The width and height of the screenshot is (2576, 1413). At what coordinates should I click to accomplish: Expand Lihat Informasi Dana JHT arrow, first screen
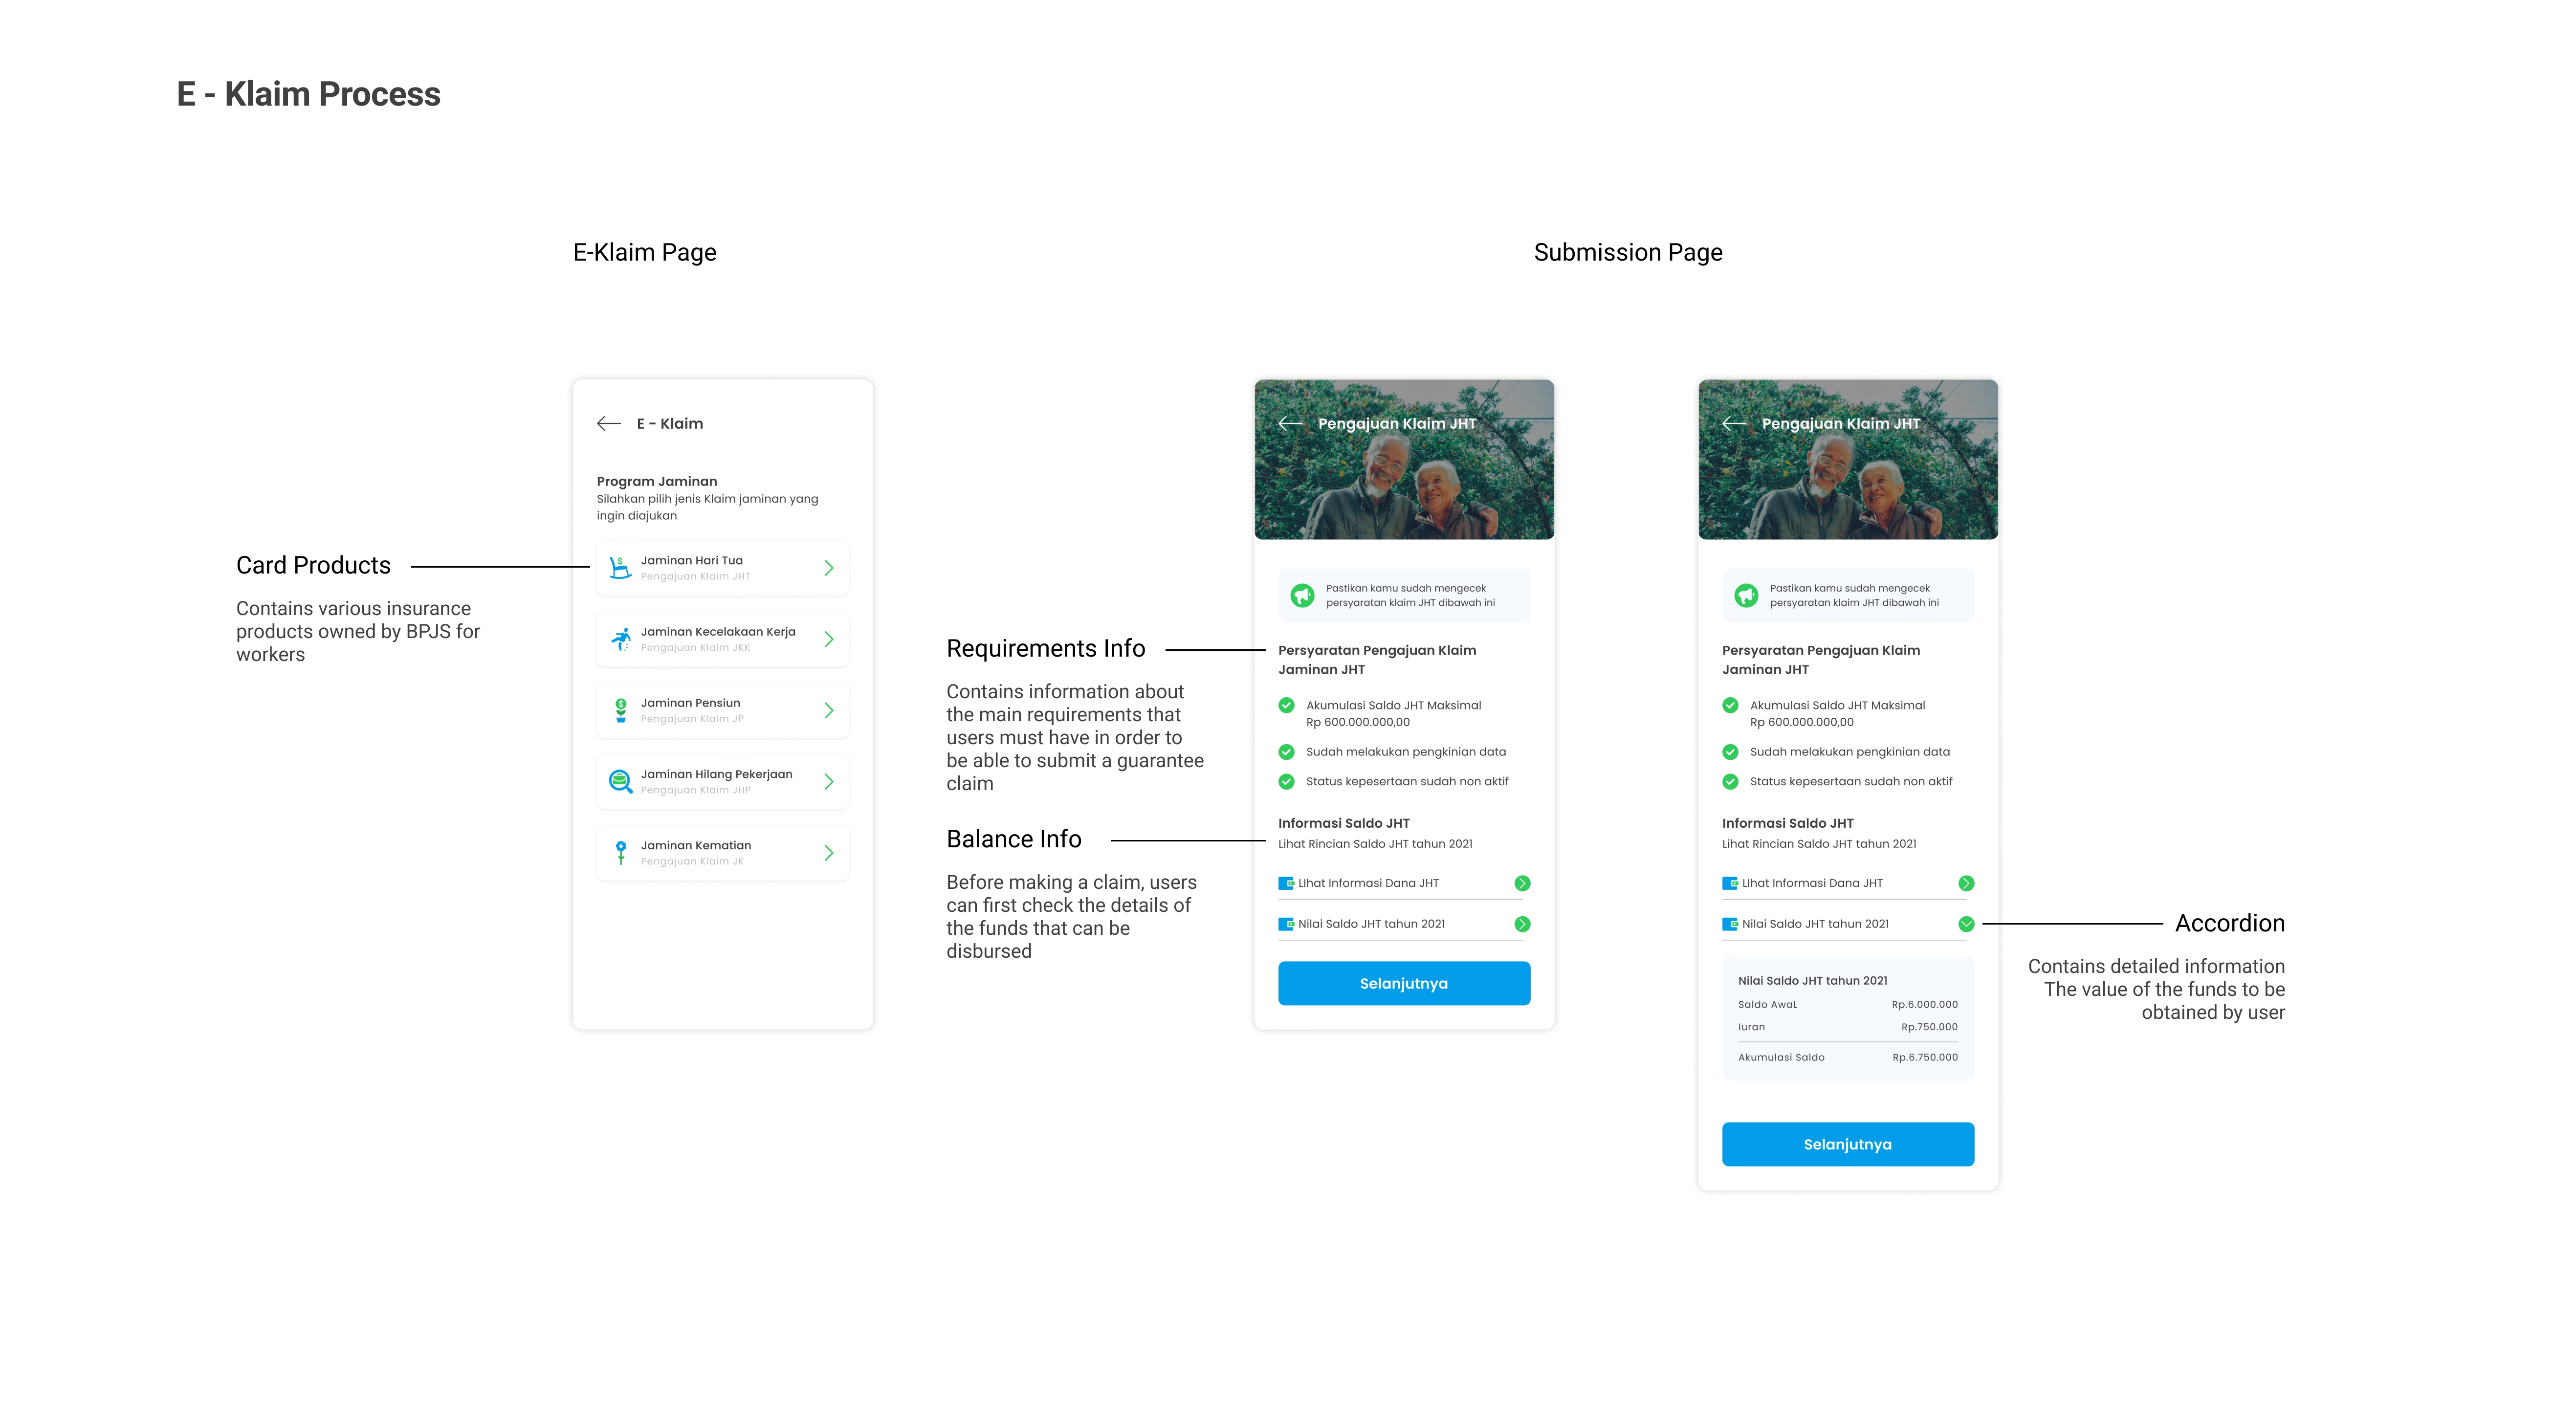point(1523,883)
